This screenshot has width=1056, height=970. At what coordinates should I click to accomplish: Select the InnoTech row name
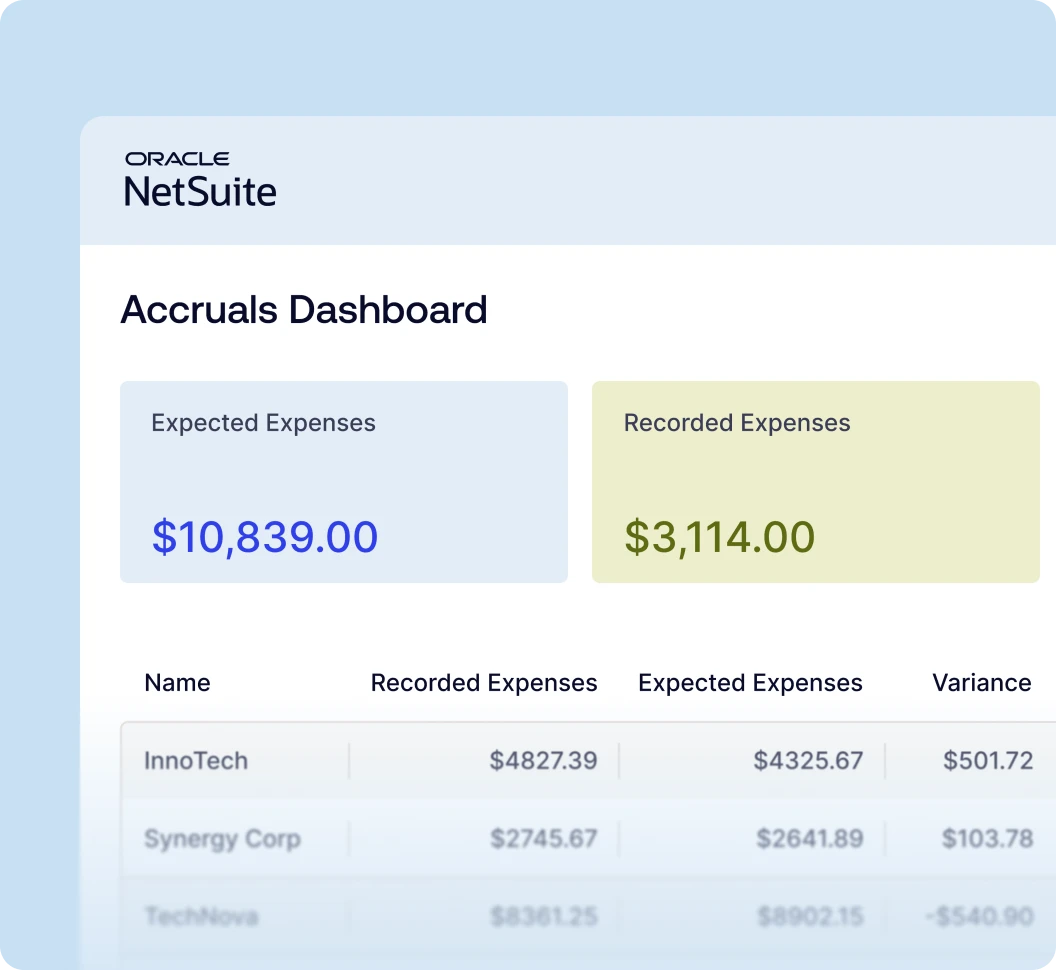point(196,761)
